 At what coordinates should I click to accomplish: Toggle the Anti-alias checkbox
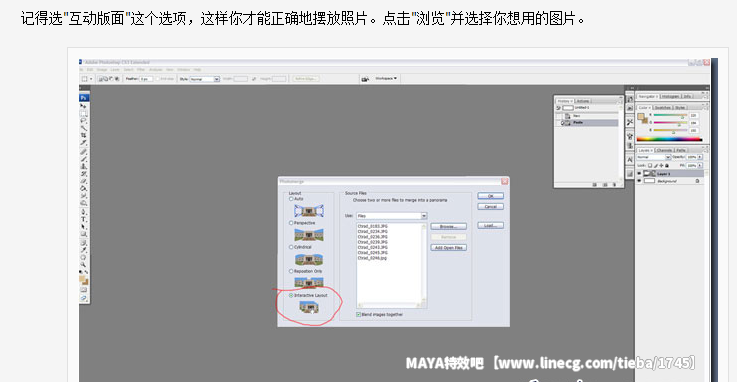click(157, 78)
